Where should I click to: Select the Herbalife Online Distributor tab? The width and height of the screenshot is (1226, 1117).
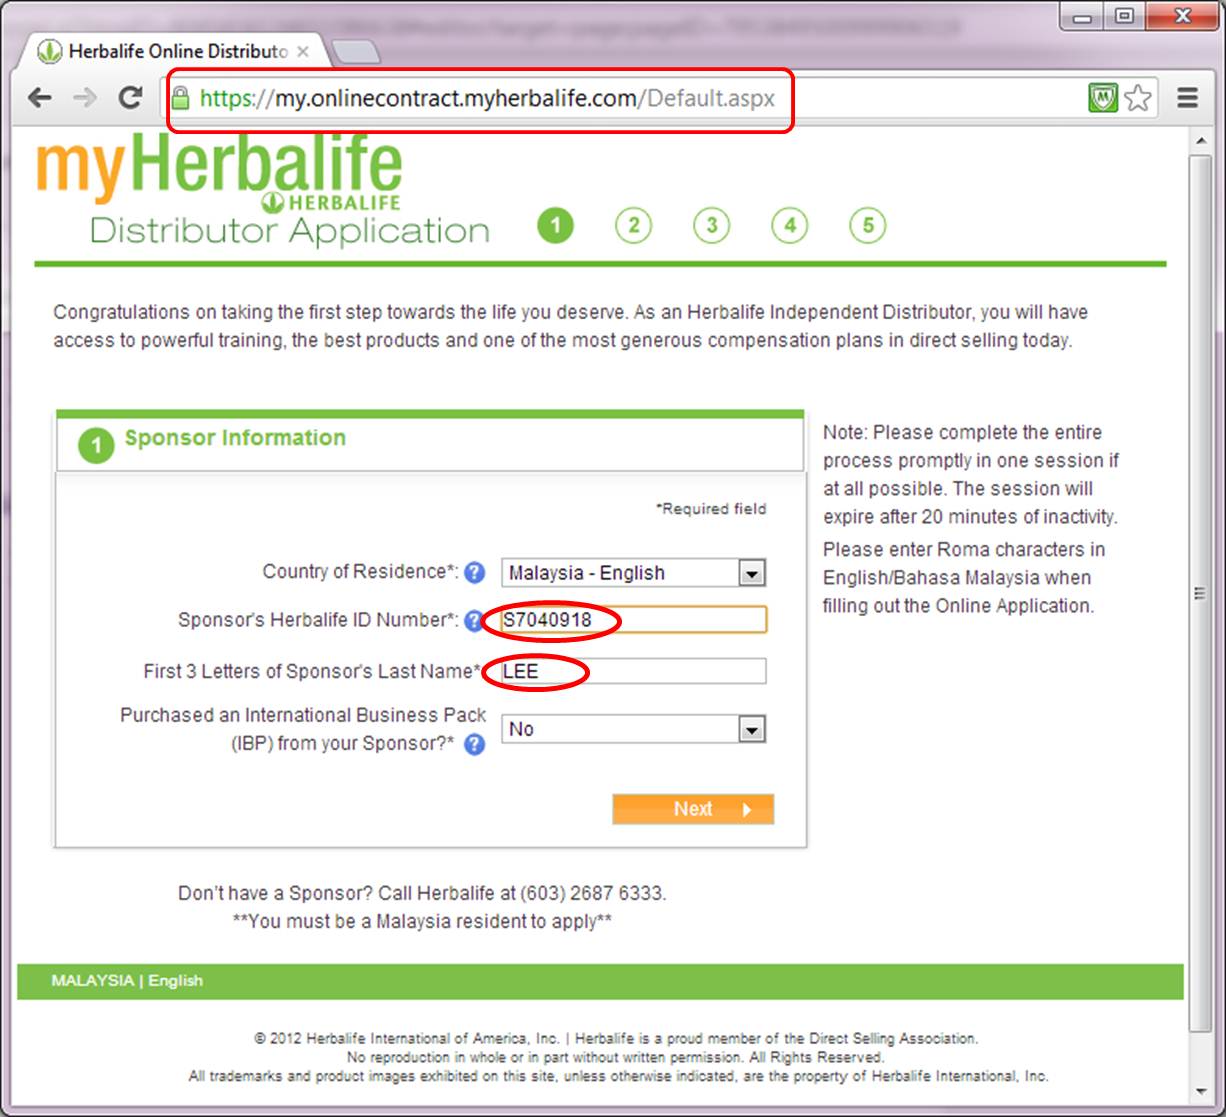(x=174, y=51)
